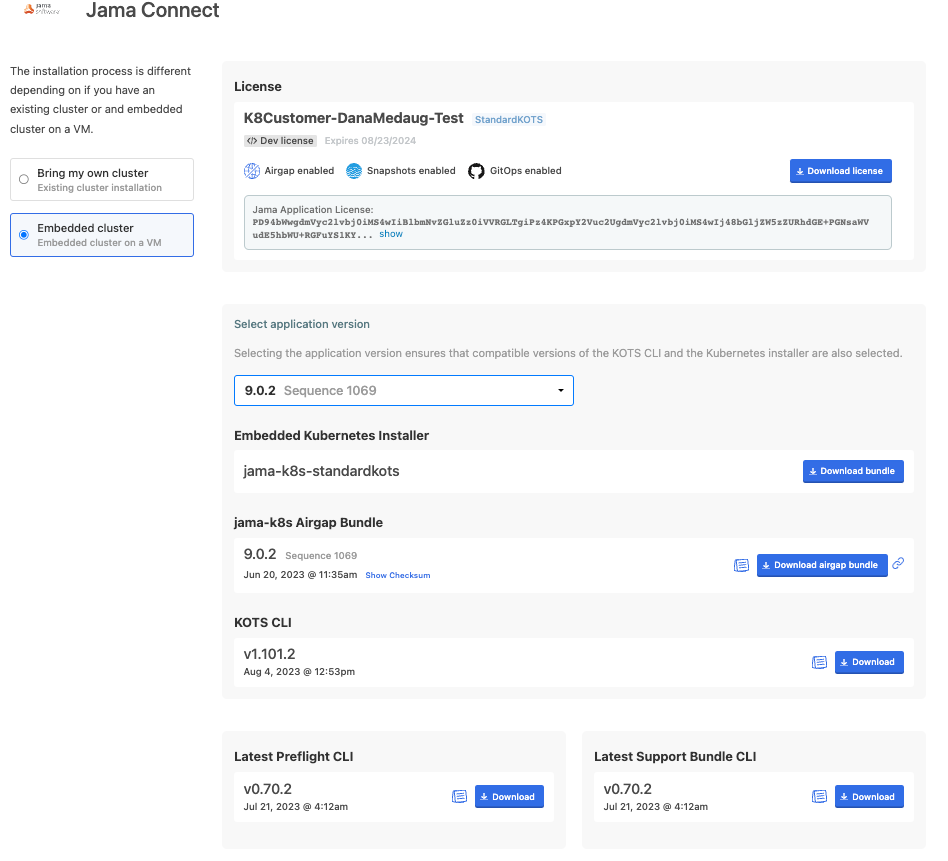Click the copy link icon next to airgap bundle
The height and width of the screenshot is (861, 948).
coord(897,565)
